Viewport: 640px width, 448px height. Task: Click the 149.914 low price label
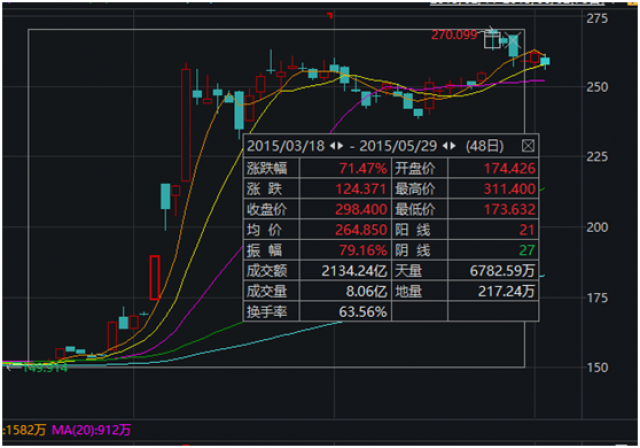27,368
